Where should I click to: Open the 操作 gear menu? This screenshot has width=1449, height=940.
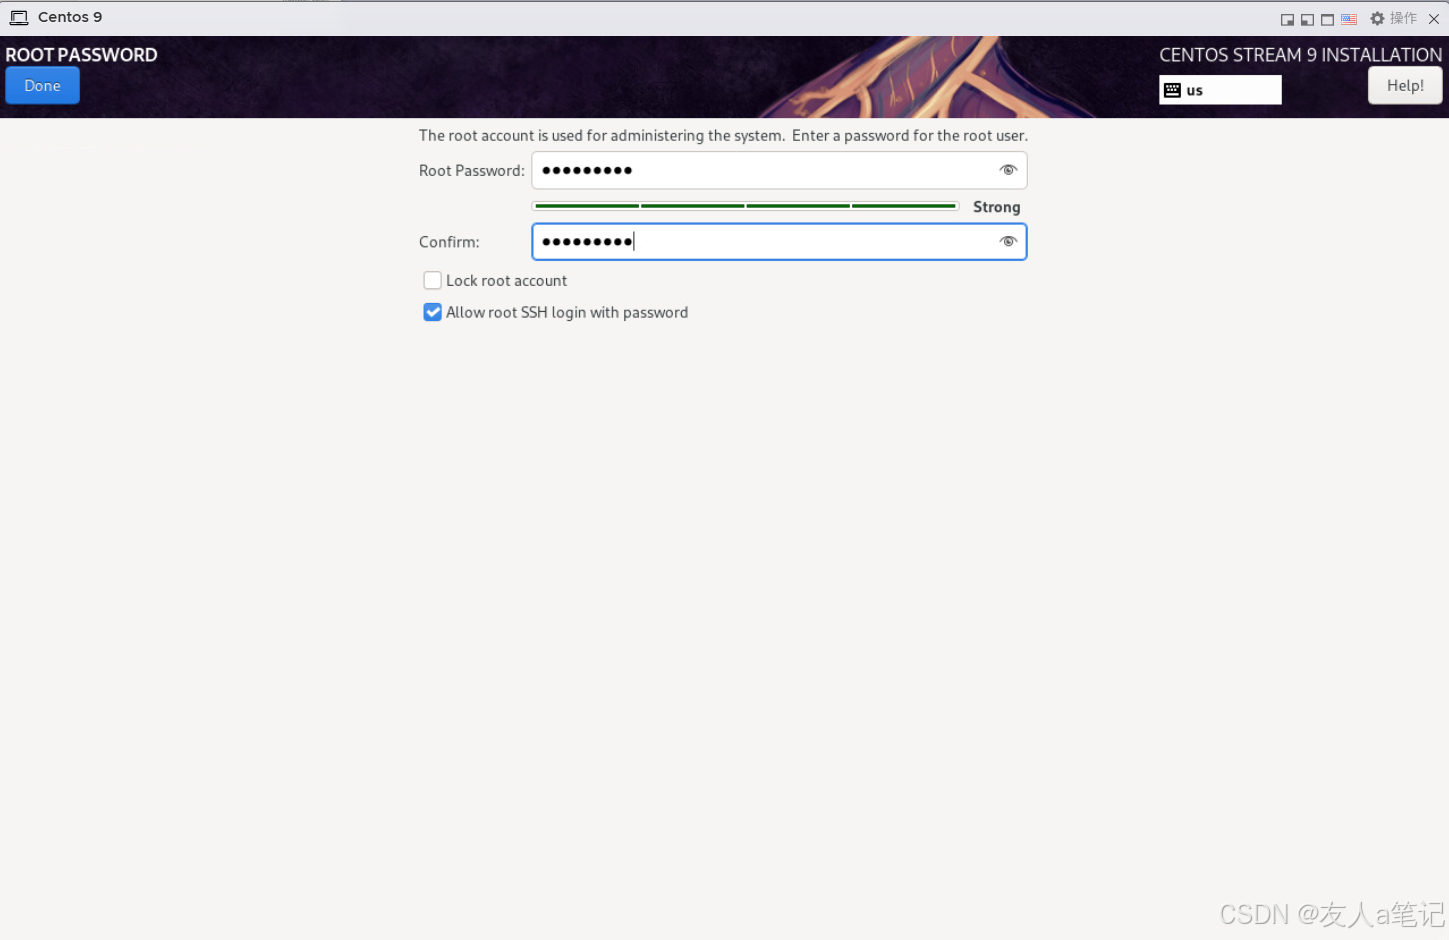1393,18
